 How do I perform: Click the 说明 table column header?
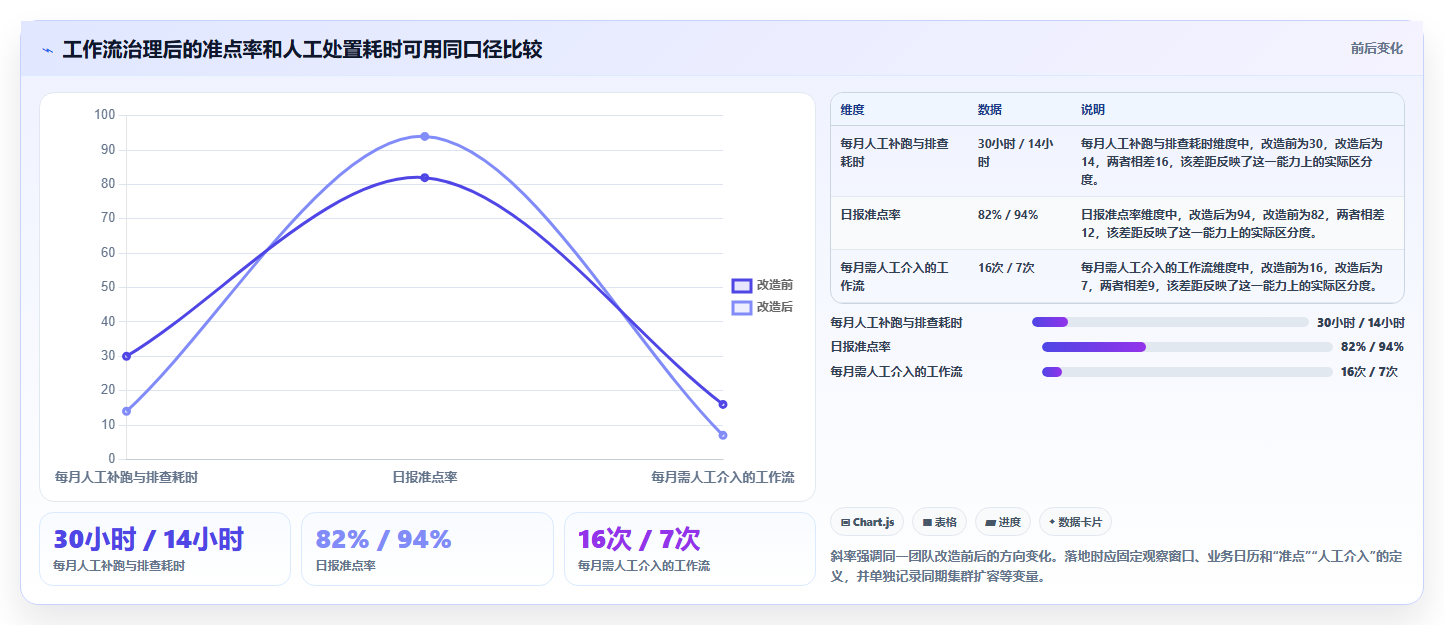click(1093, 110)
